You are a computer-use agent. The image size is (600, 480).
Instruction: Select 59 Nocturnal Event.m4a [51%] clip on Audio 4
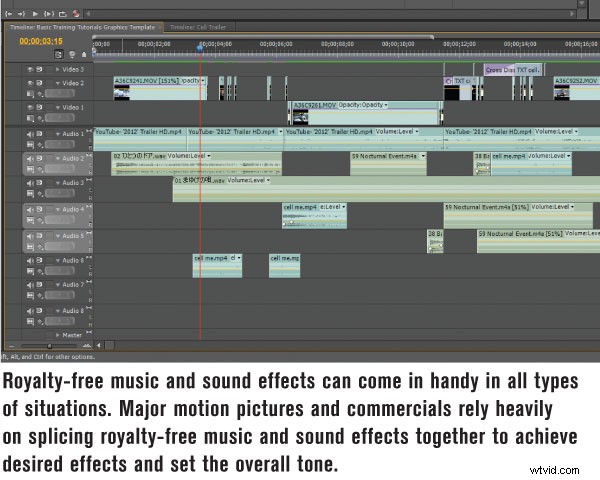tap(518, 216)
